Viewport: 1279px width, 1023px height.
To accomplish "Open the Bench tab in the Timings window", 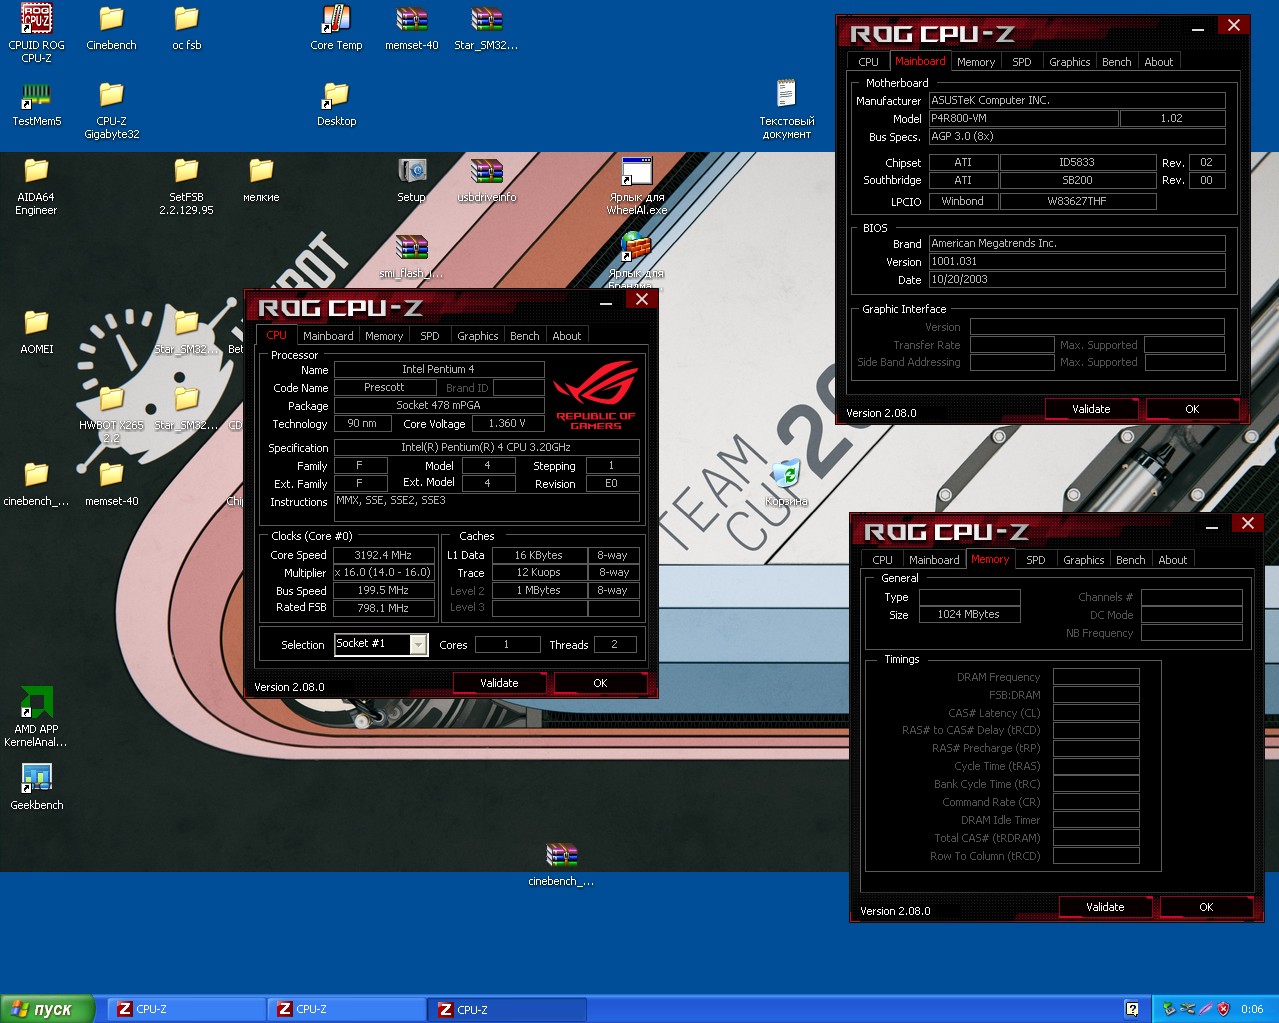I will pos(1130,560).
